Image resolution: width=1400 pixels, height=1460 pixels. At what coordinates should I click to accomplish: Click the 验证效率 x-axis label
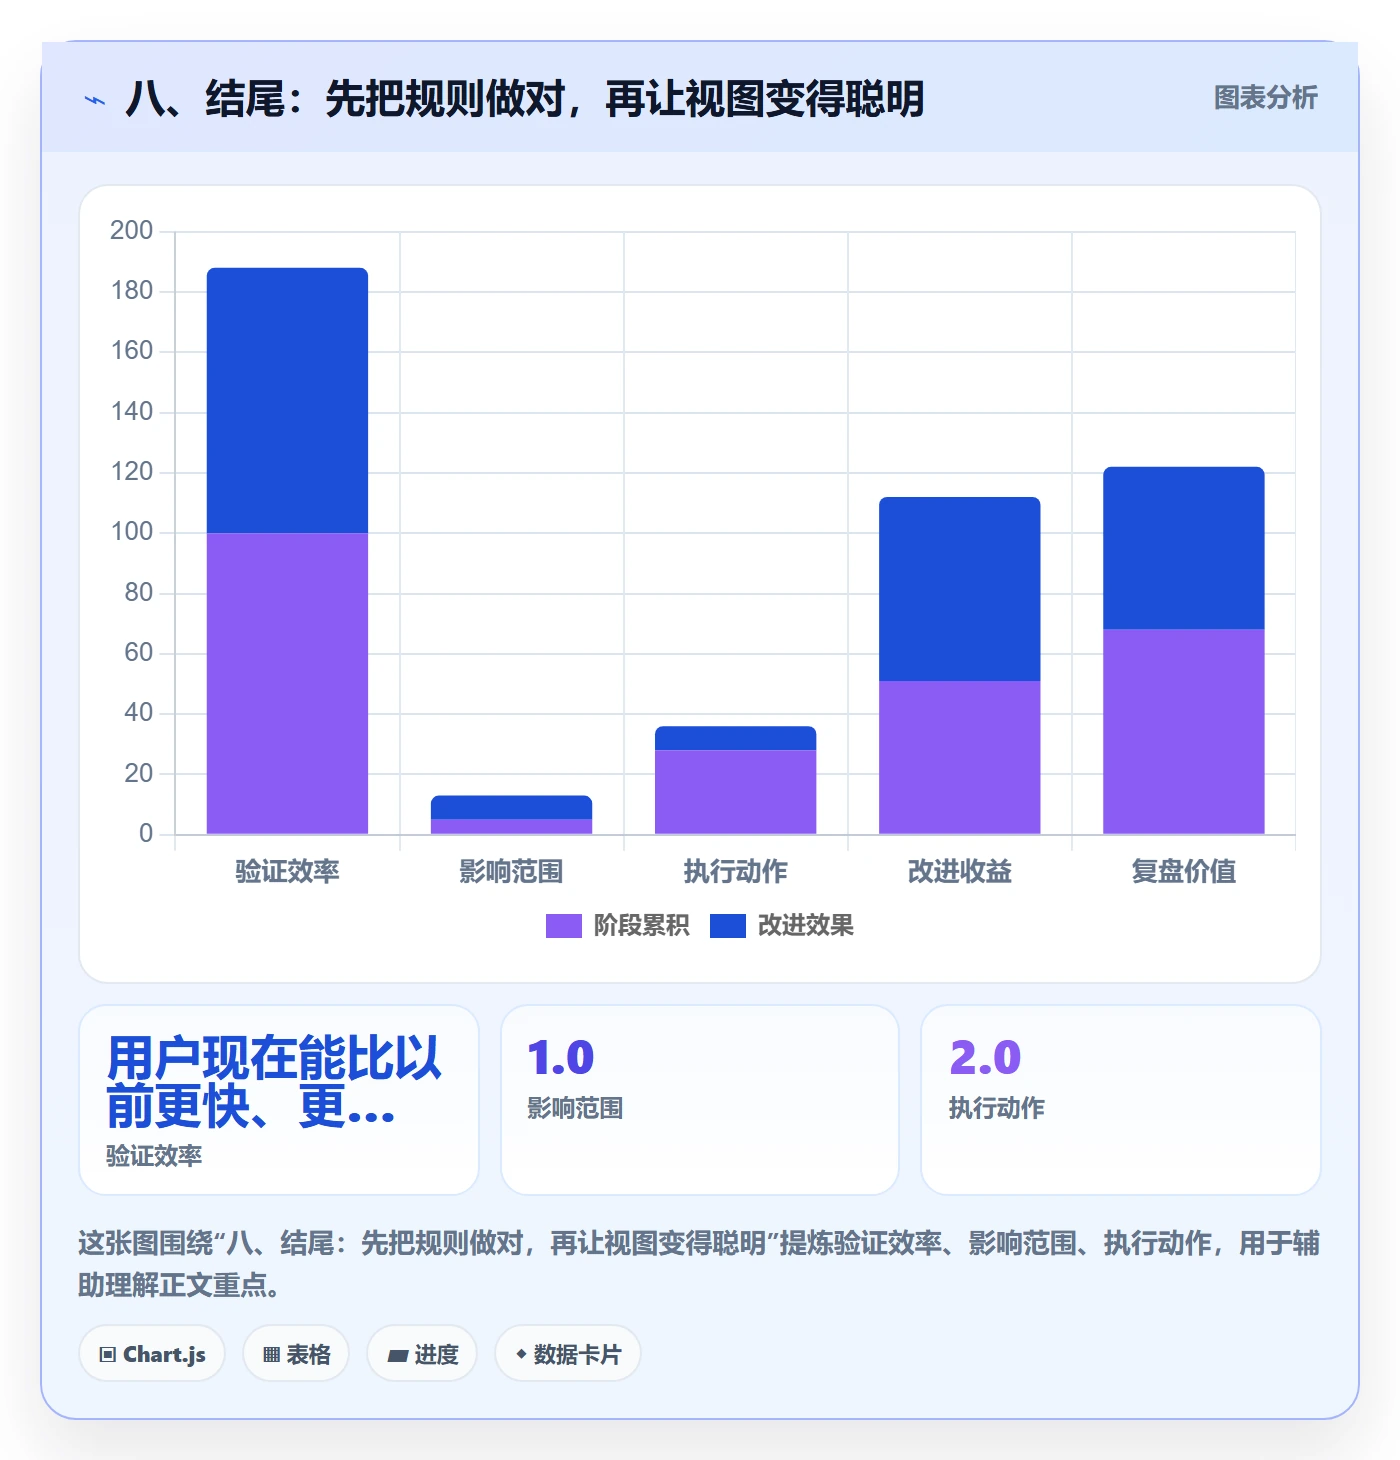287,871
